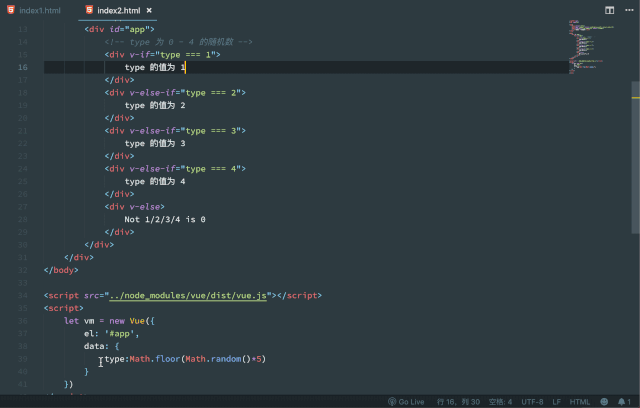The height and width of the screenshot is (408, 640).
Task: Click the v-if="type === 1" attribute
Action: click(173, 55)
